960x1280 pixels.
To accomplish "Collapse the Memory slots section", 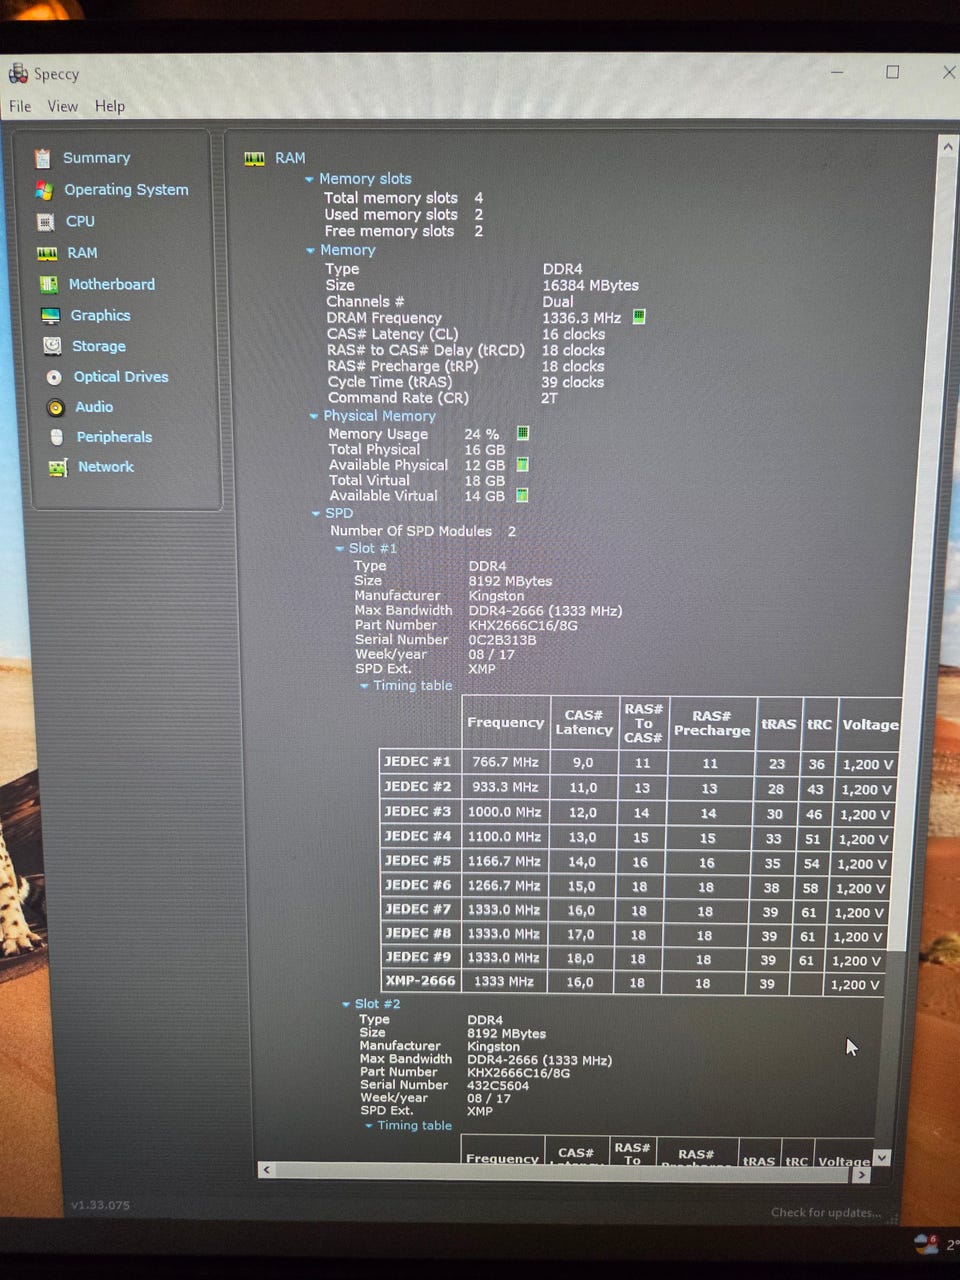I will click(309, 180).
